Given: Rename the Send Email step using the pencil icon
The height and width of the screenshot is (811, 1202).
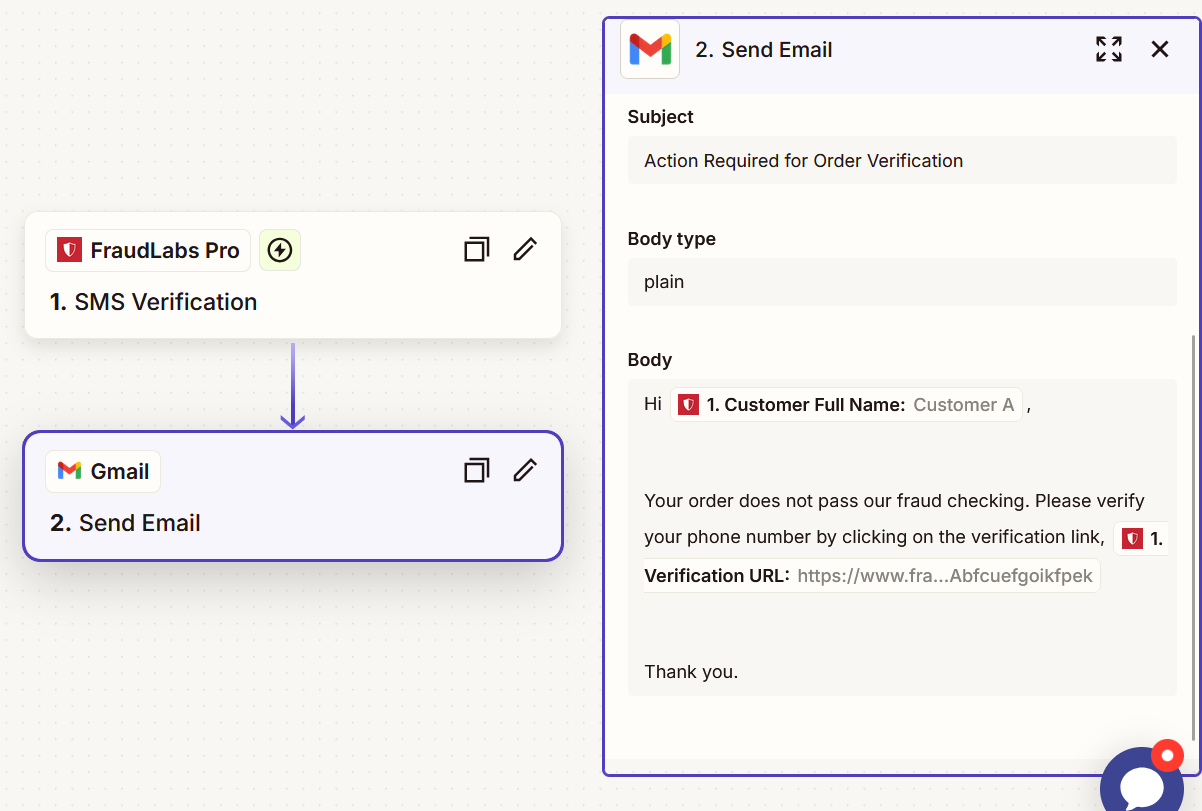Looking at the screenshot, I should coord(524,470).
